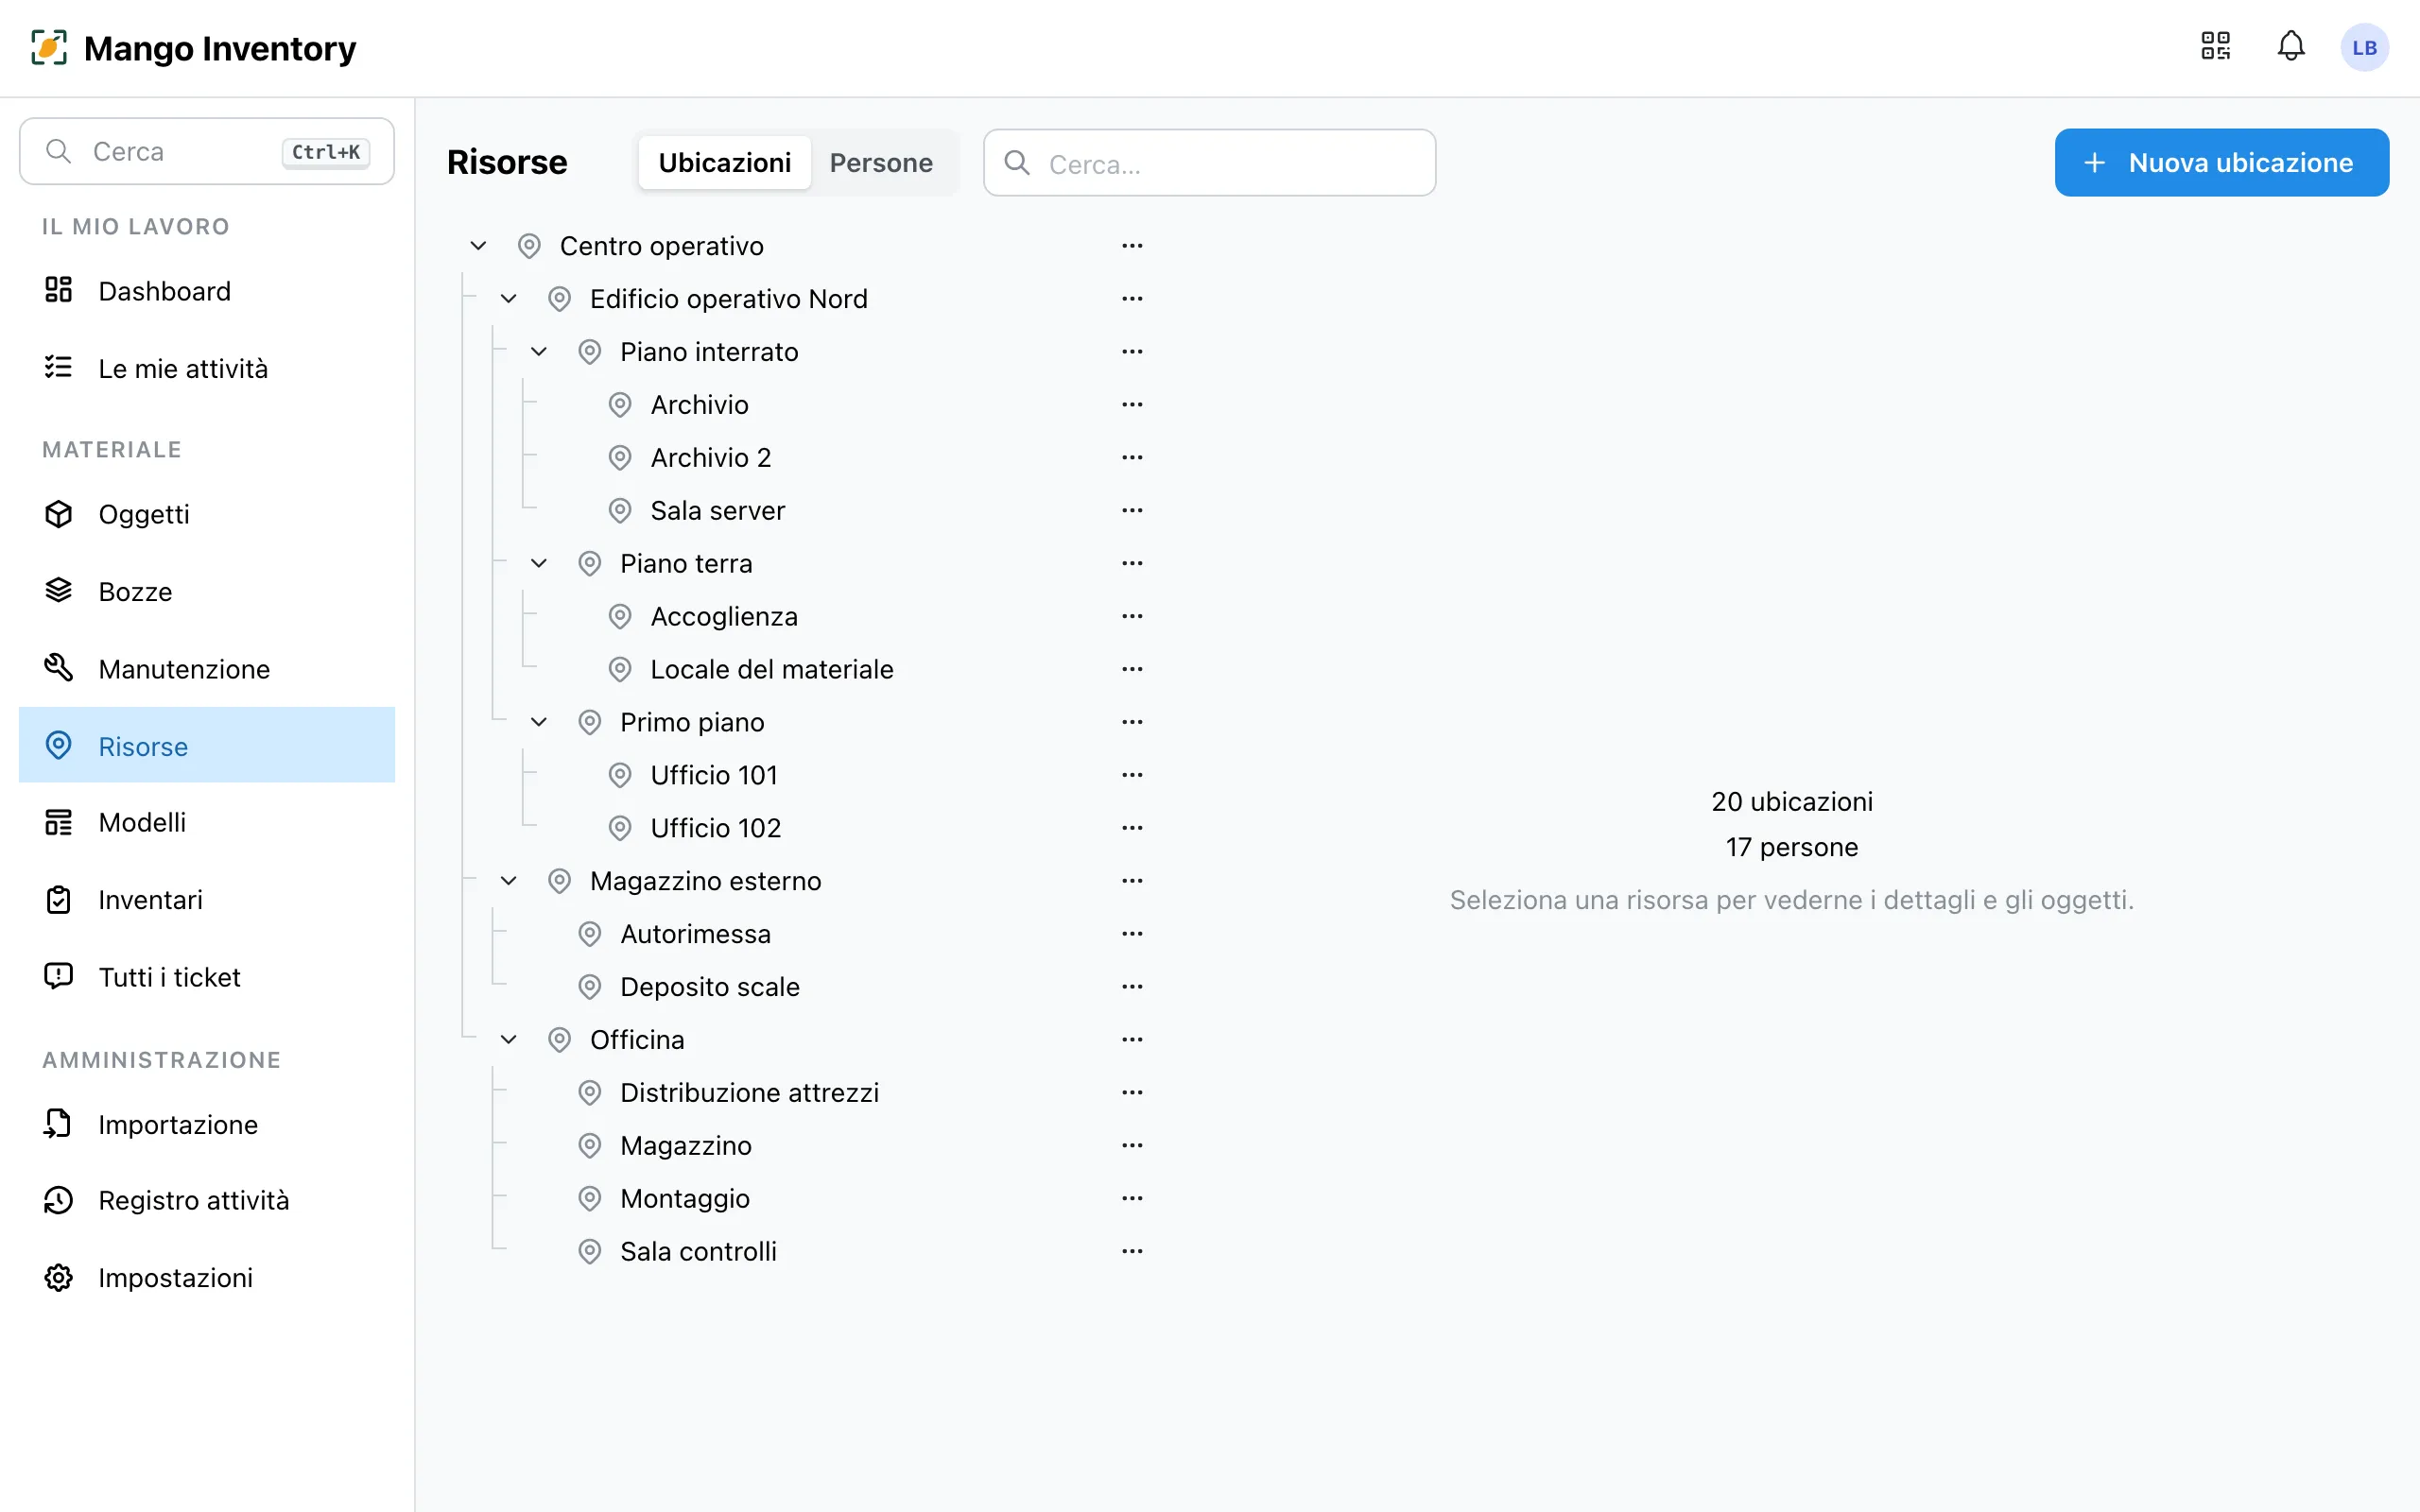The width and height of the screenshot is (2420, 1512).
Task: Switch to the Persone tab
Action: [x=881, y=163]
